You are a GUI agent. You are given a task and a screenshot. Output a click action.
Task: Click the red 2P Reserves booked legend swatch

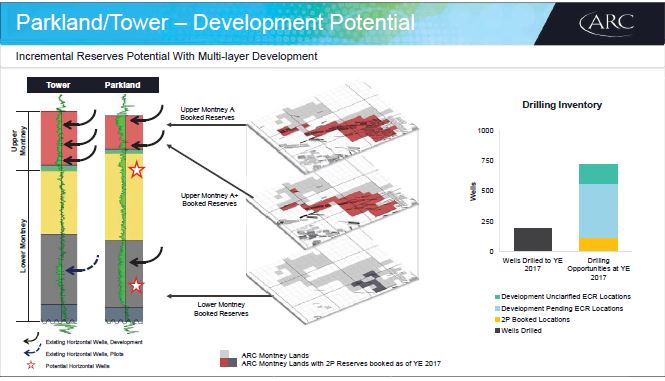click(224, 363)
